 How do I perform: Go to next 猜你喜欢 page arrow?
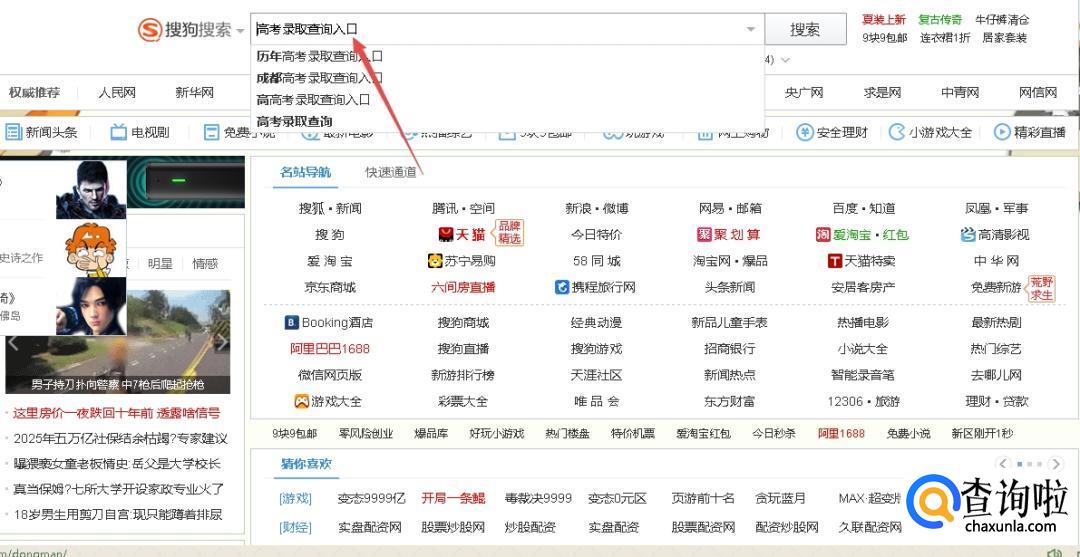[1055, 463]
